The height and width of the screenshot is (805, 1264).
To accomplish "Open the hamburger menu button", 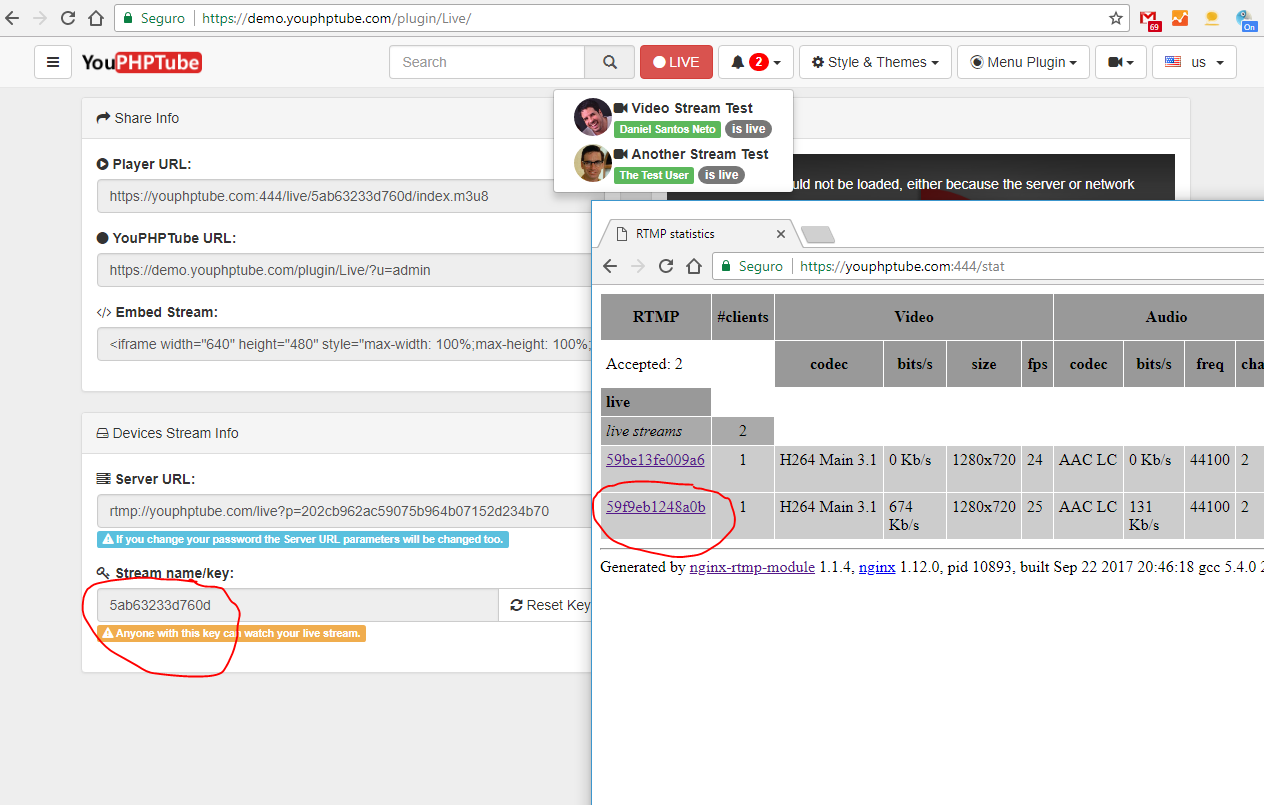I will click(53, 62).
